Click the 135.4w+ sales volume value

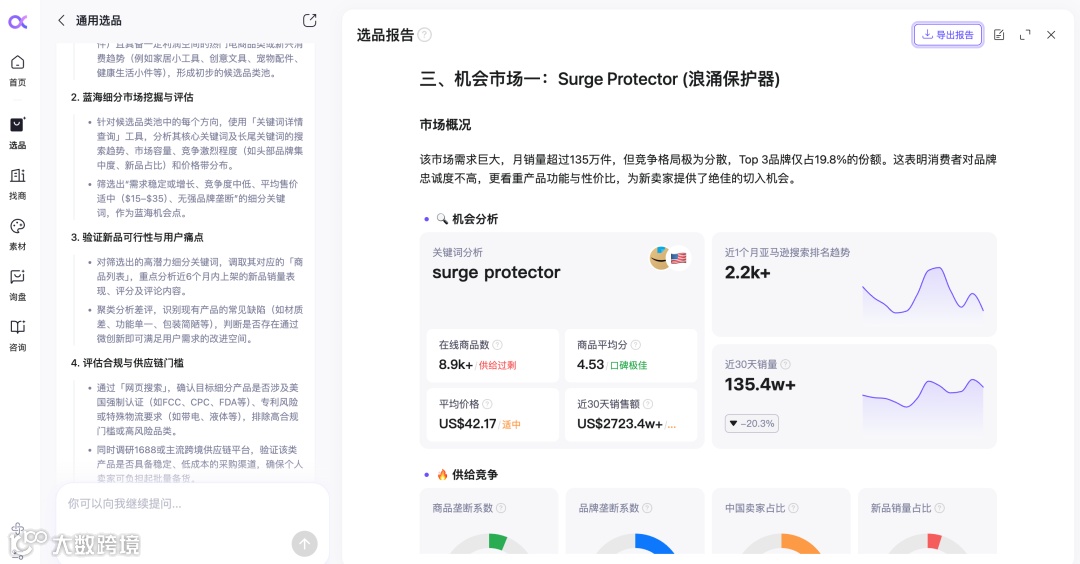pos(760,384)
